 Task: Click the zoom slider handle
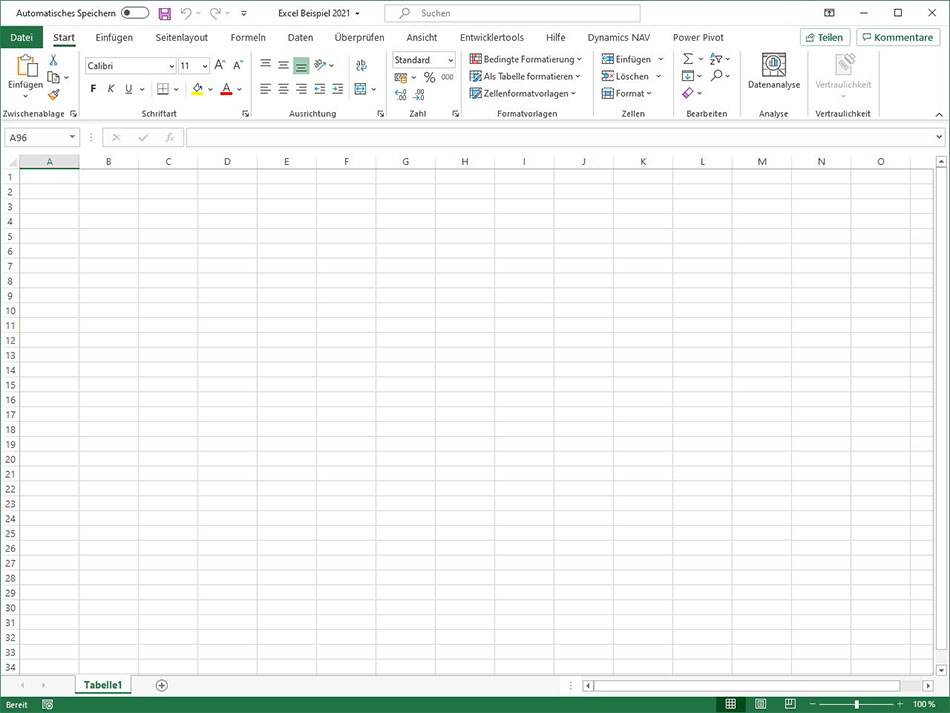pyautogui.click(x=857, y=704)
